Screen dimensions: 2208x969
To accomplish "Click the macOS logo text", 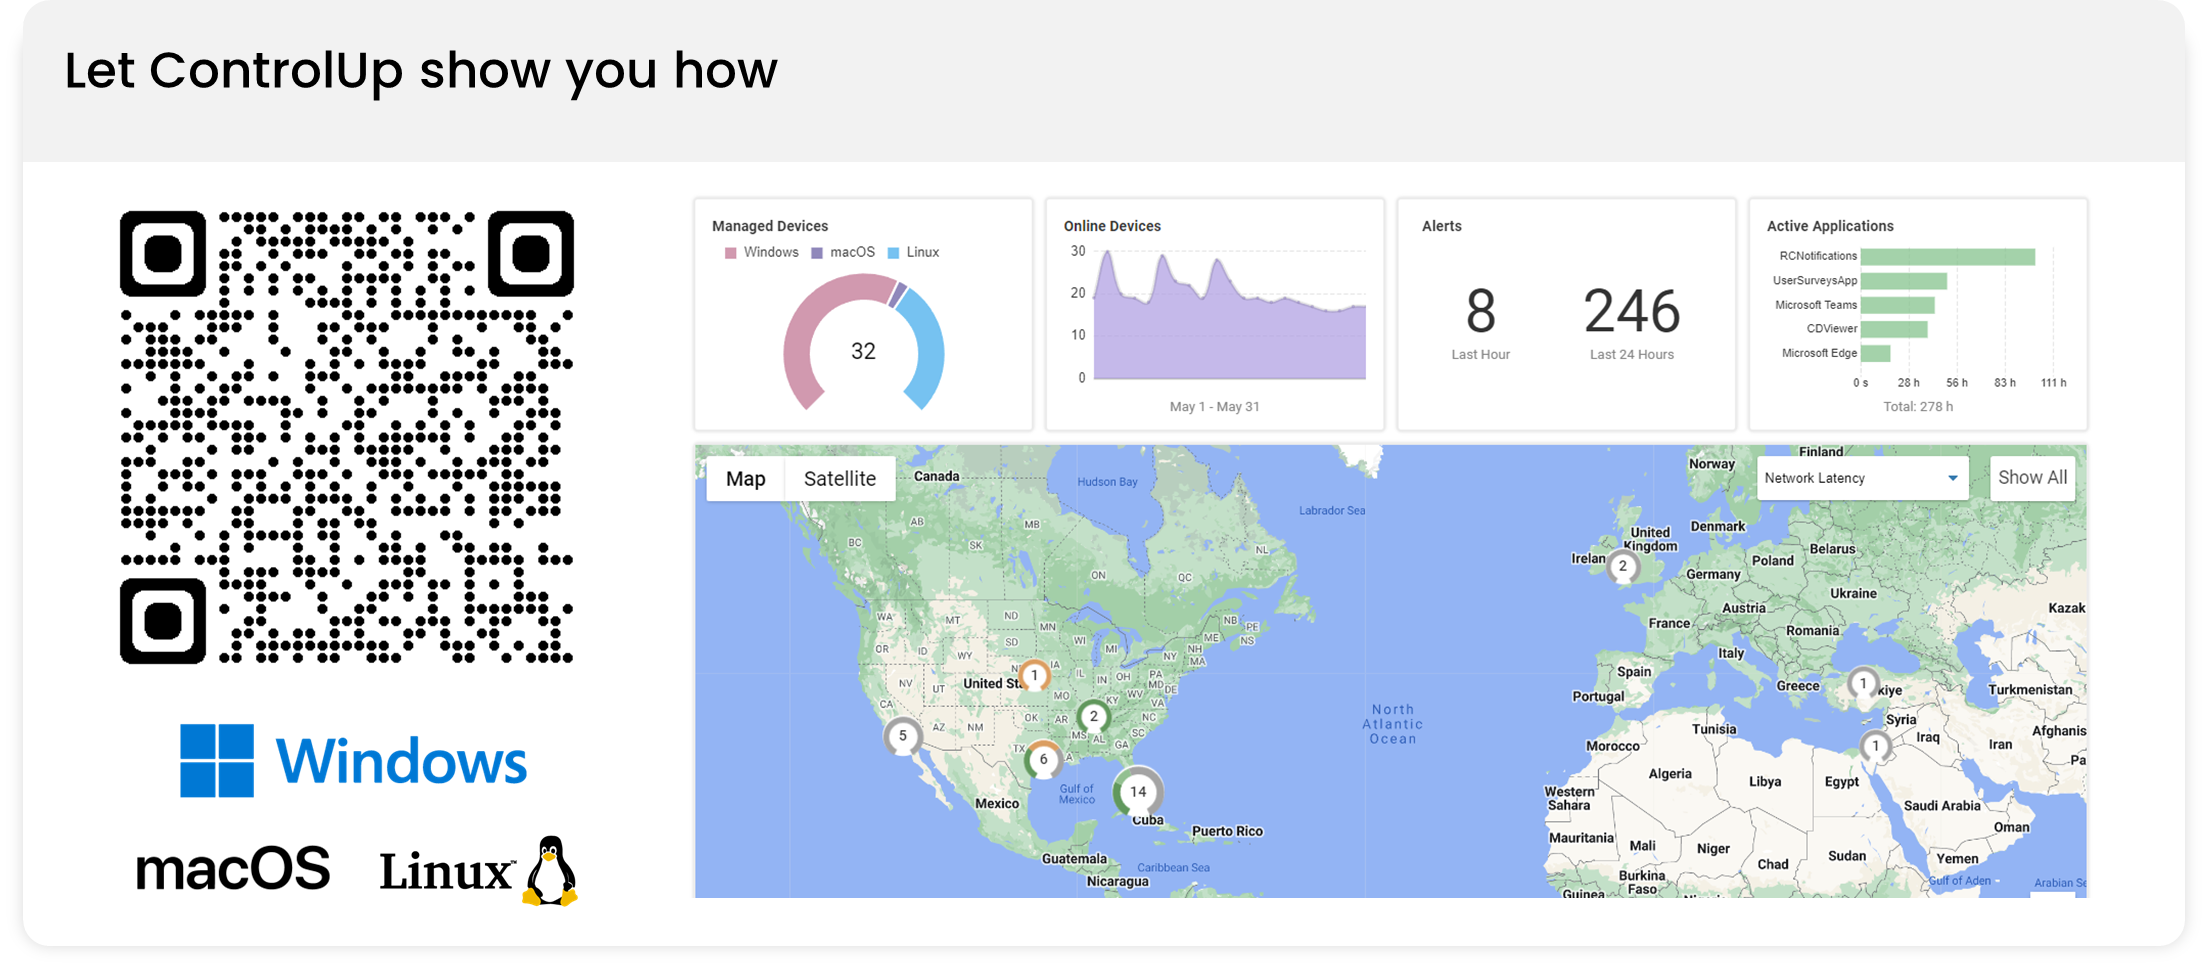I will [232, 869].
